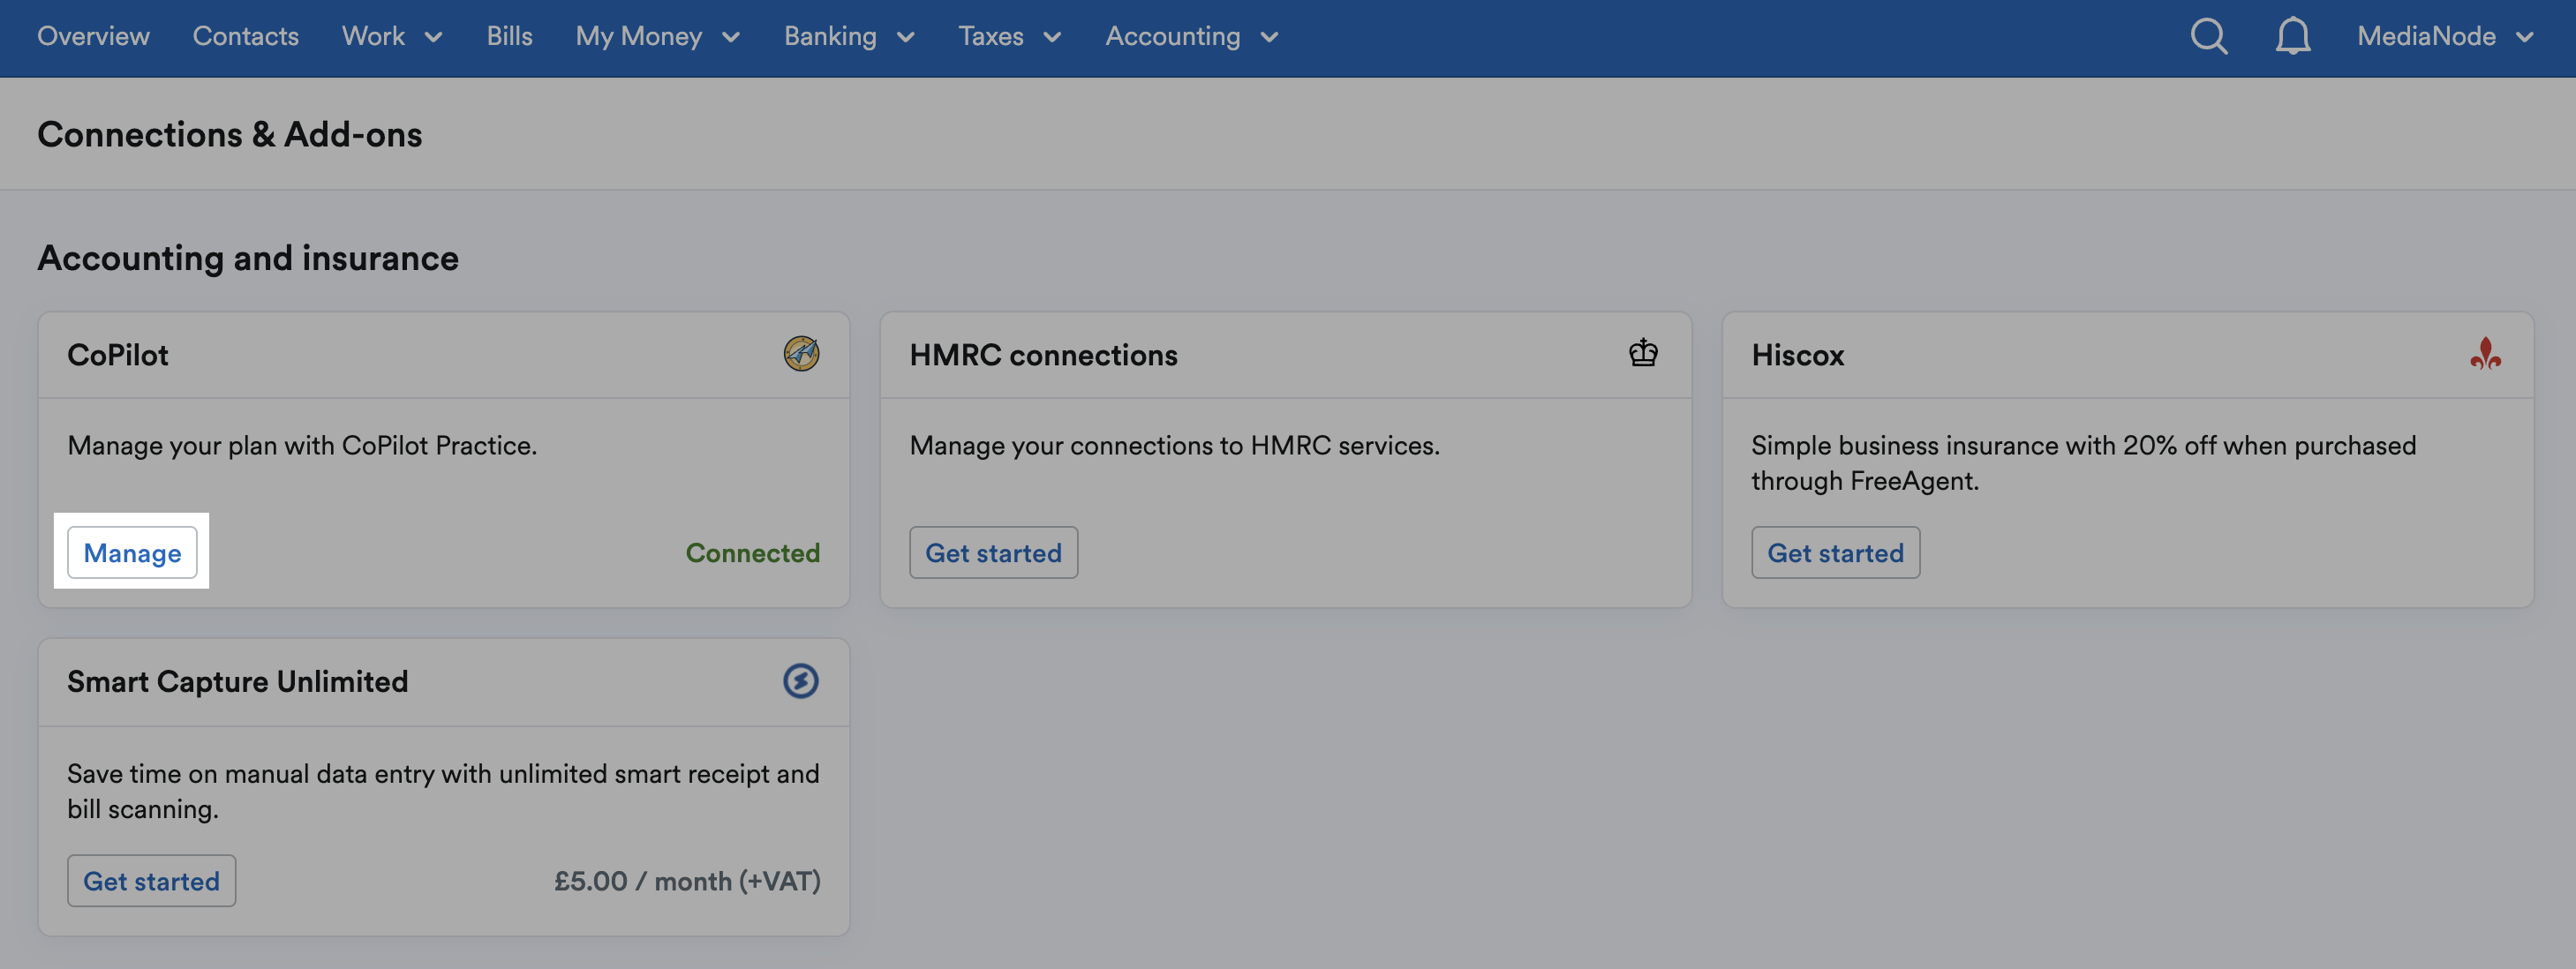This screenshot has width=2576, height=969.
Task: Expand the My Money menu dropdown
Action: 658,37
